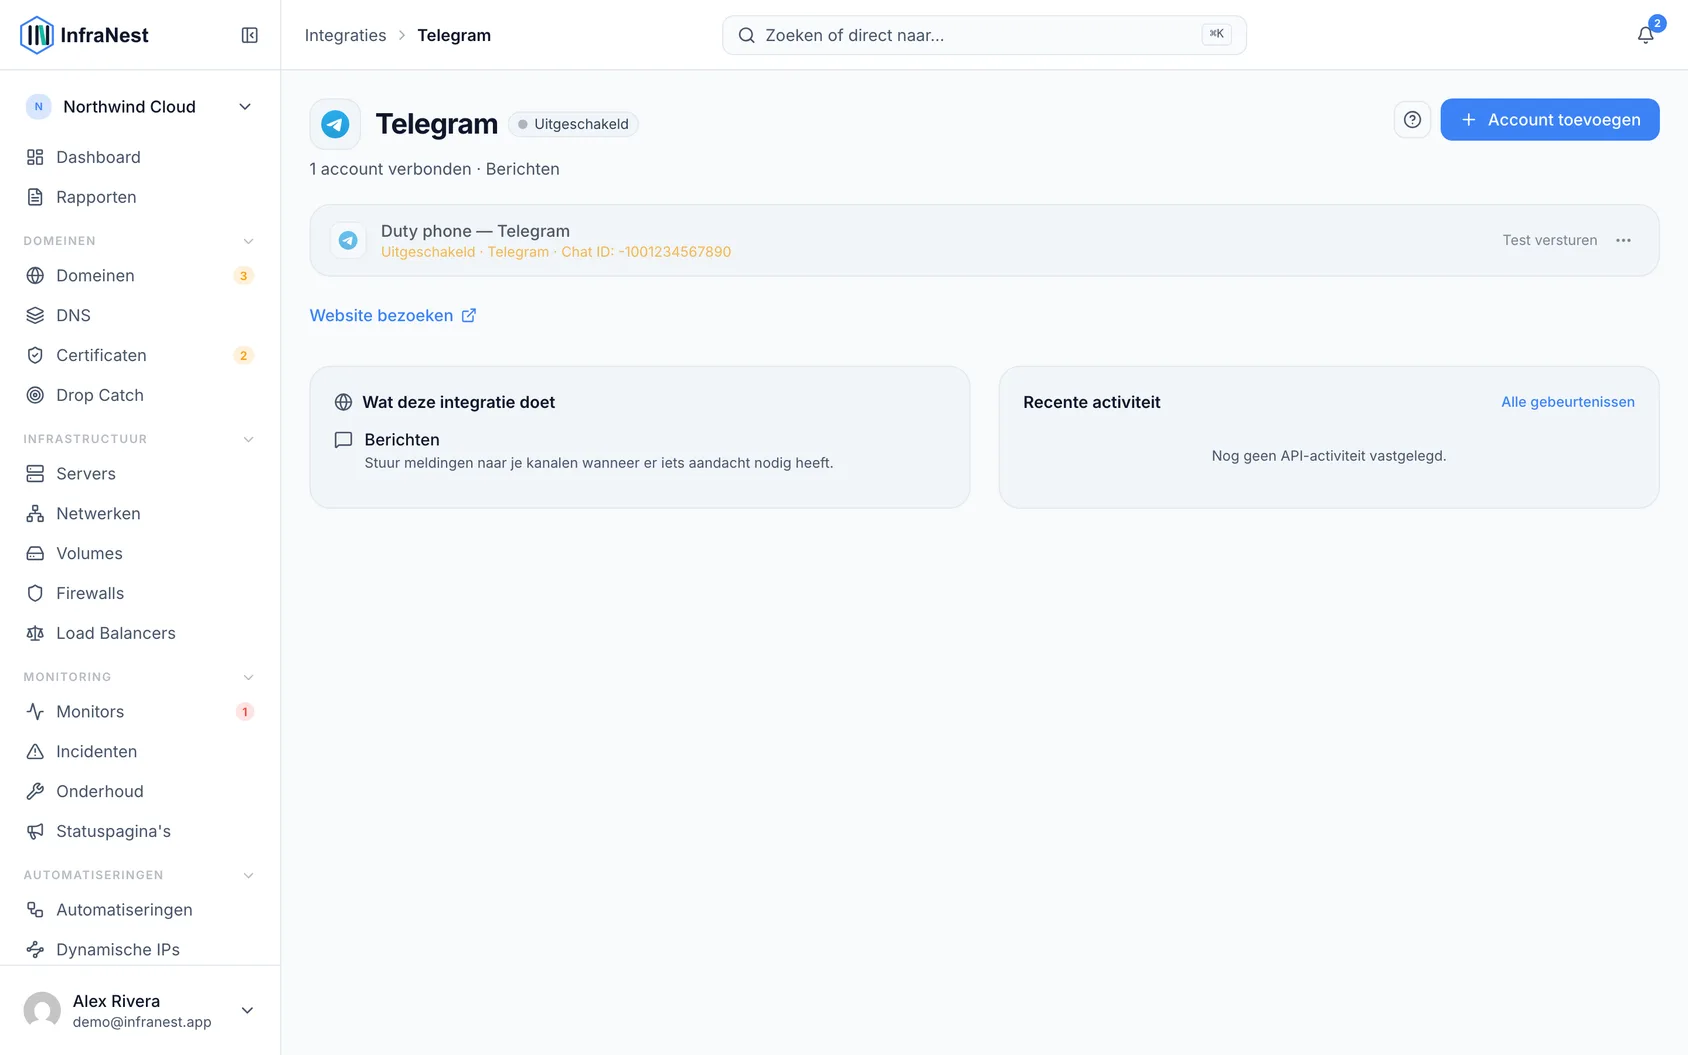Image resolution: width=1688 pixels, height=1055 pixels.
Task: Open the Website bezoeken link
Action: (393, 315)
